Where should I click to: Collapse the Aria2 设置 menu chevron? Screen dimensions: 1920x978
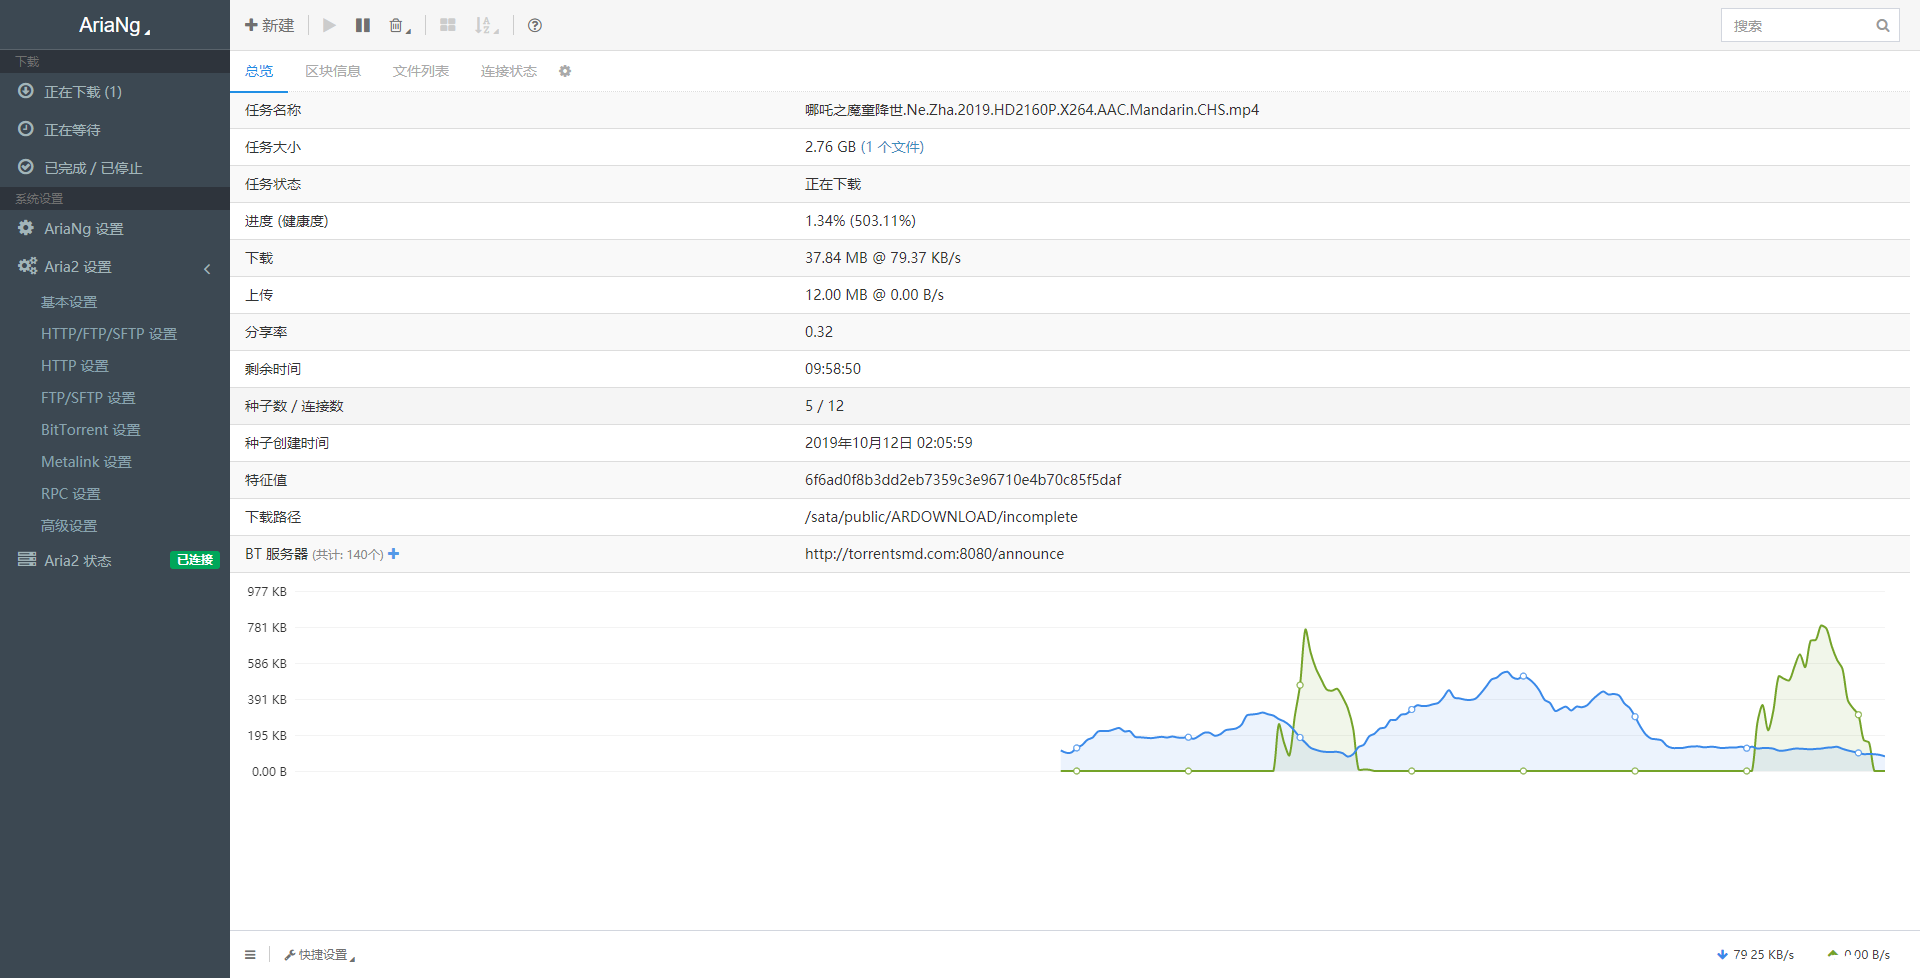(207, 268)
